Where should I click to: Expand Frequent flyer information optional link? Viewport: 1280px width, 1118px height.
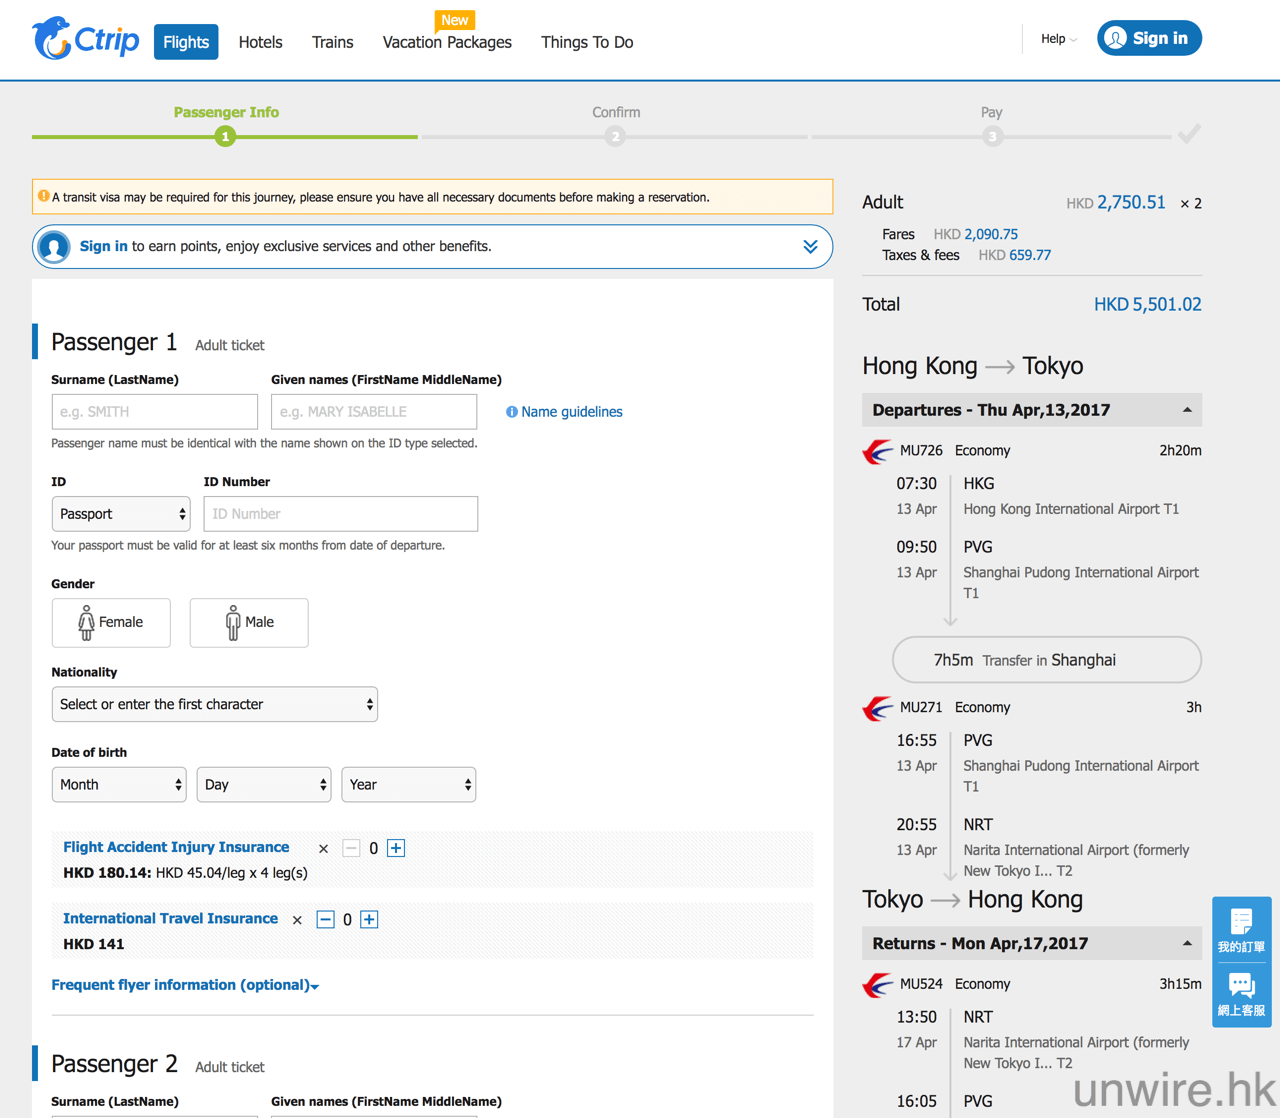[185, 985]
